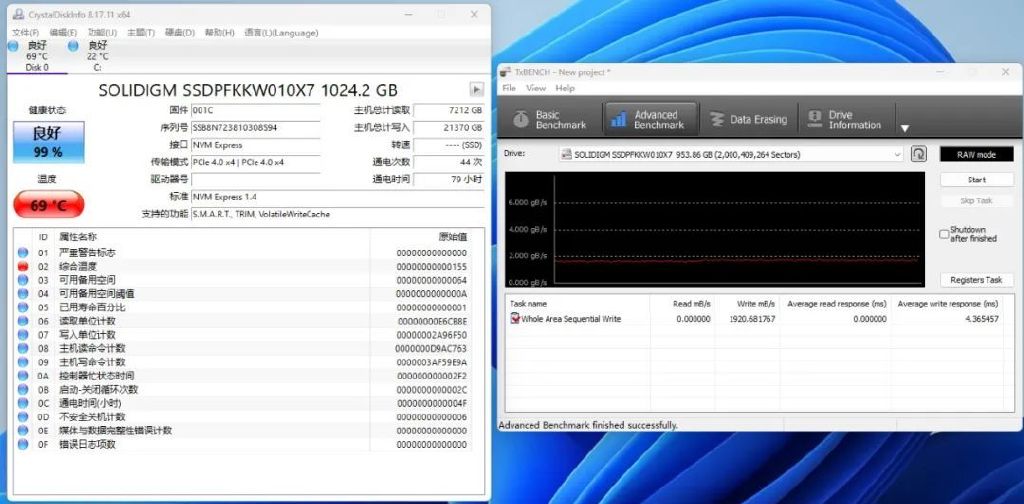Click the power-on hours value 79 小时
Screen dimensions: 1024x504
click(449, 179)
